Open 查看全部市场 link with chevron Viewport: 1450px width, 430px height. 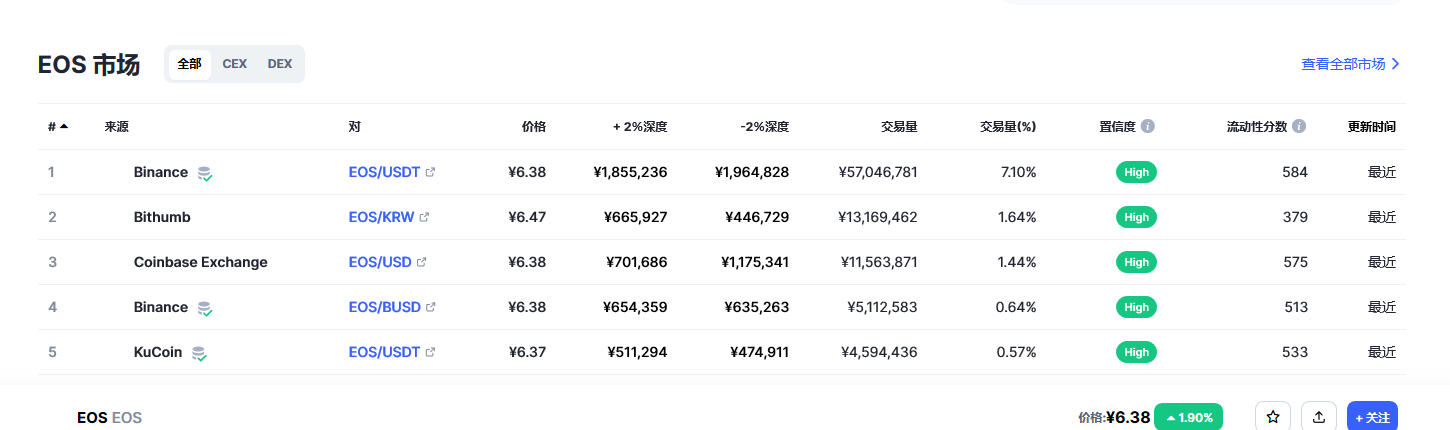click(1350, 64)
